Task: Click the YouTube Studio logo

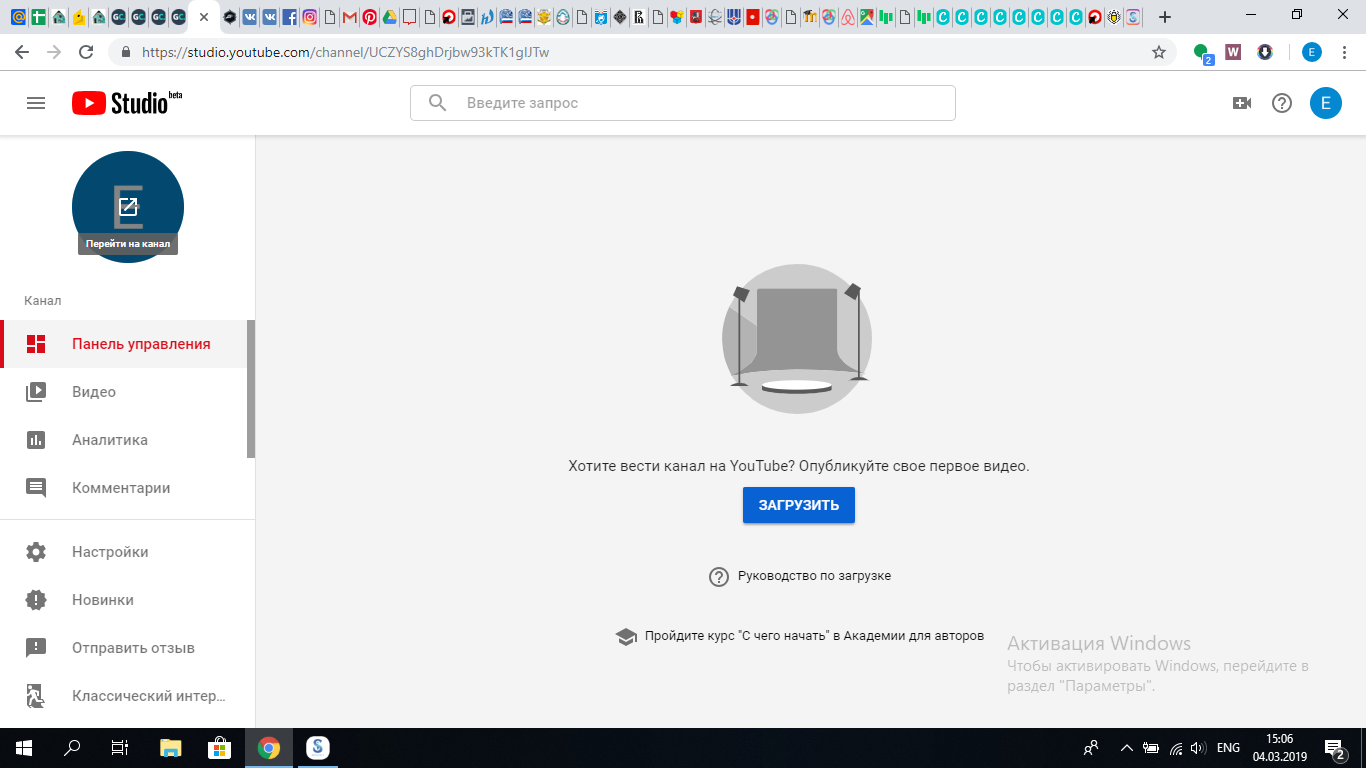Action: (126, 103)
